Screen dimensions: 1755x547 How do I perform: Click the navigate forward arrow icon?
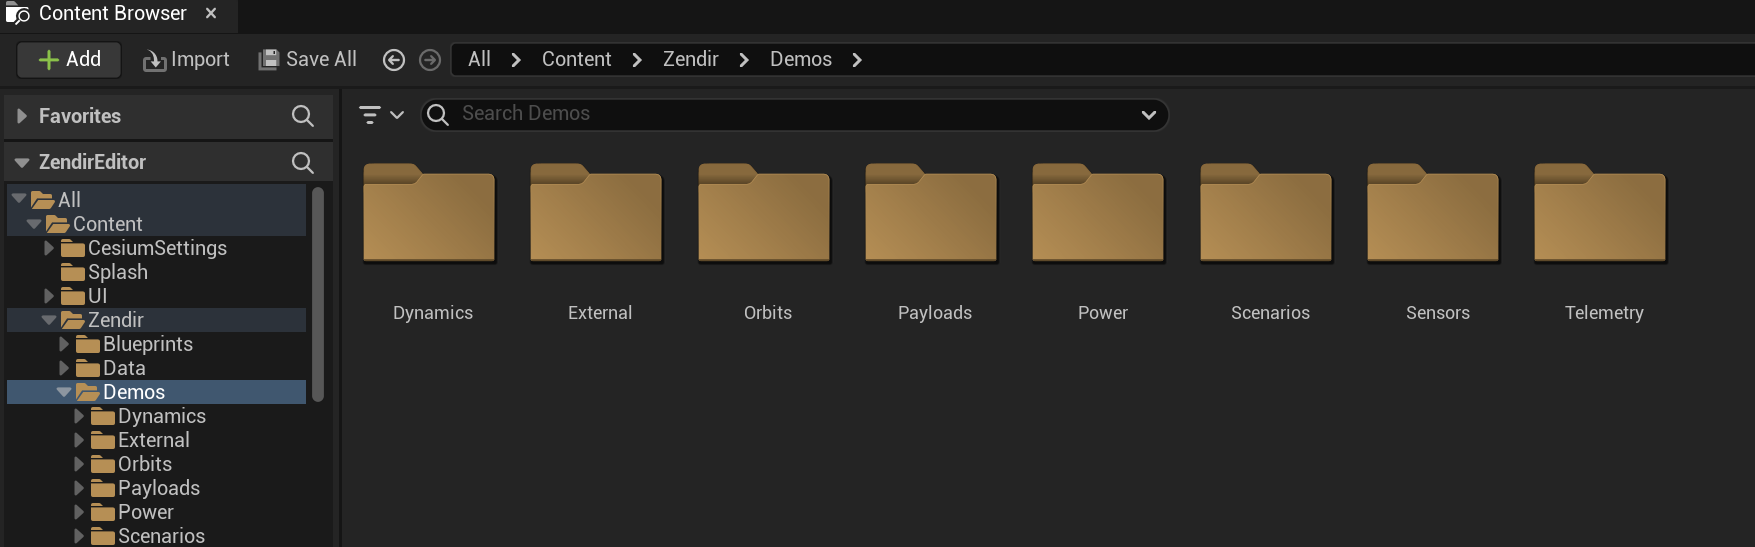(430, 60)
